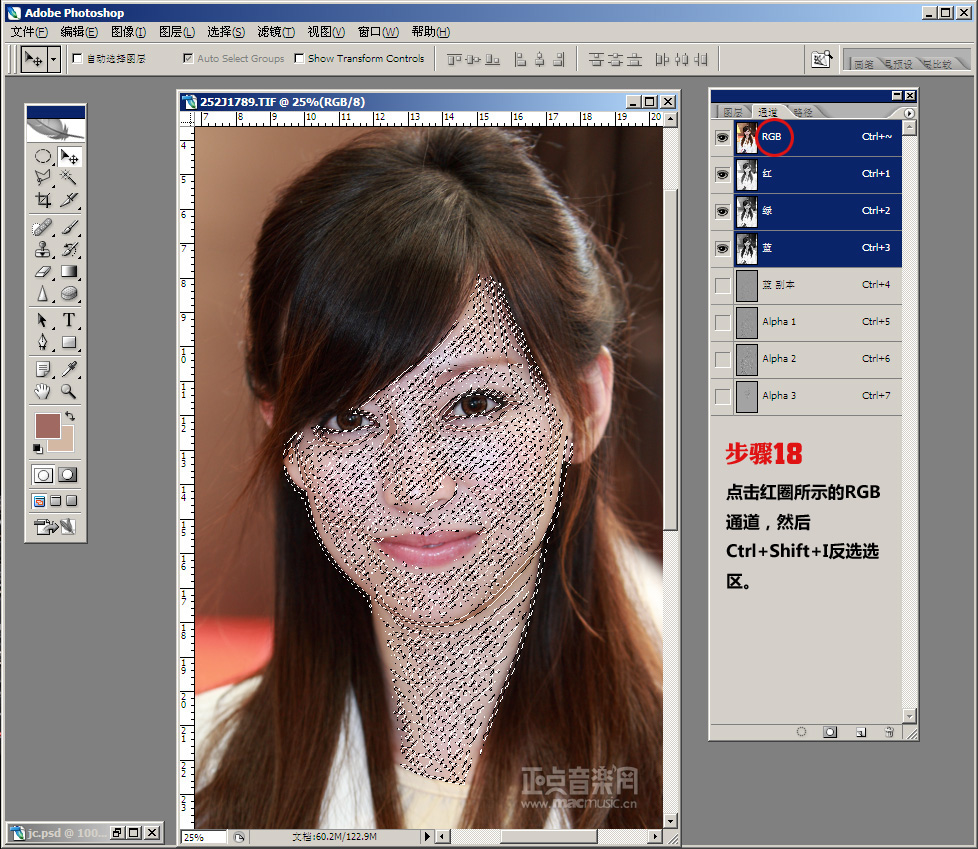Open the Channels panel flyout menu
Viewport: 978px width, 849px height.
pyautogui.click(x=908, y=113)
